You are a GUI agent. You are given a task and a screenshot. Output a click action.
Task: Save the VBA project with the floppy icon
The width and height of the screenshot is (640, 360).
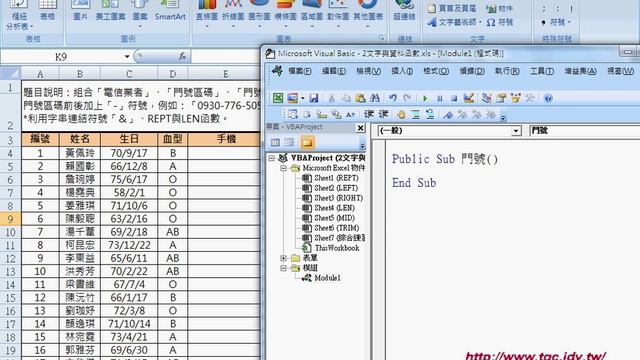click(x=313, y=98)
